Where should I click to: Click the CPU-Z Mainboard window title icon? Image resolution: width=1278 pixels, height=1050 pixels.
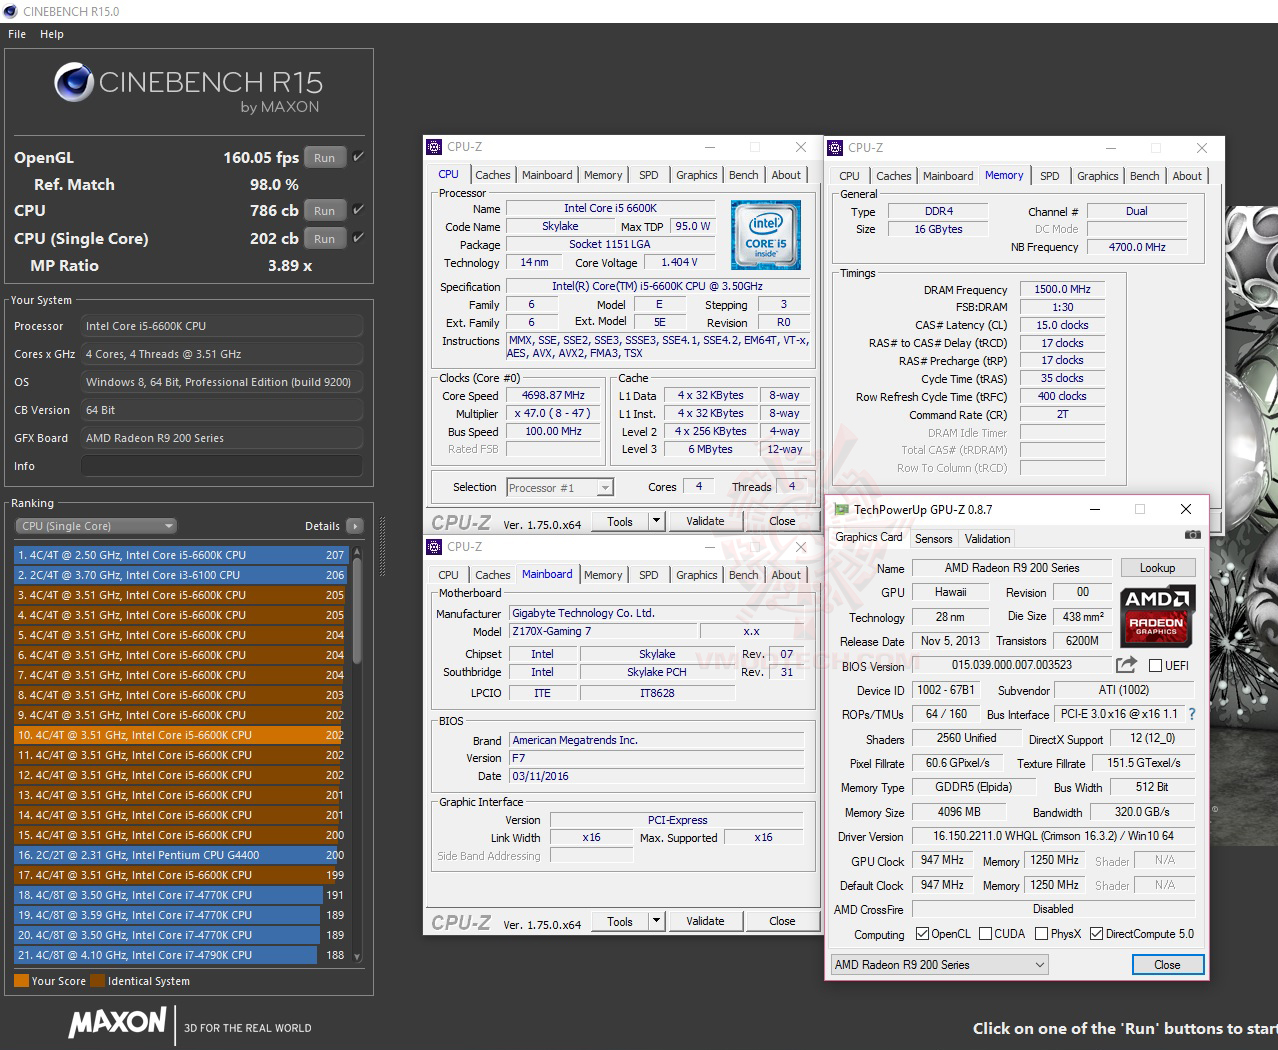434,547
